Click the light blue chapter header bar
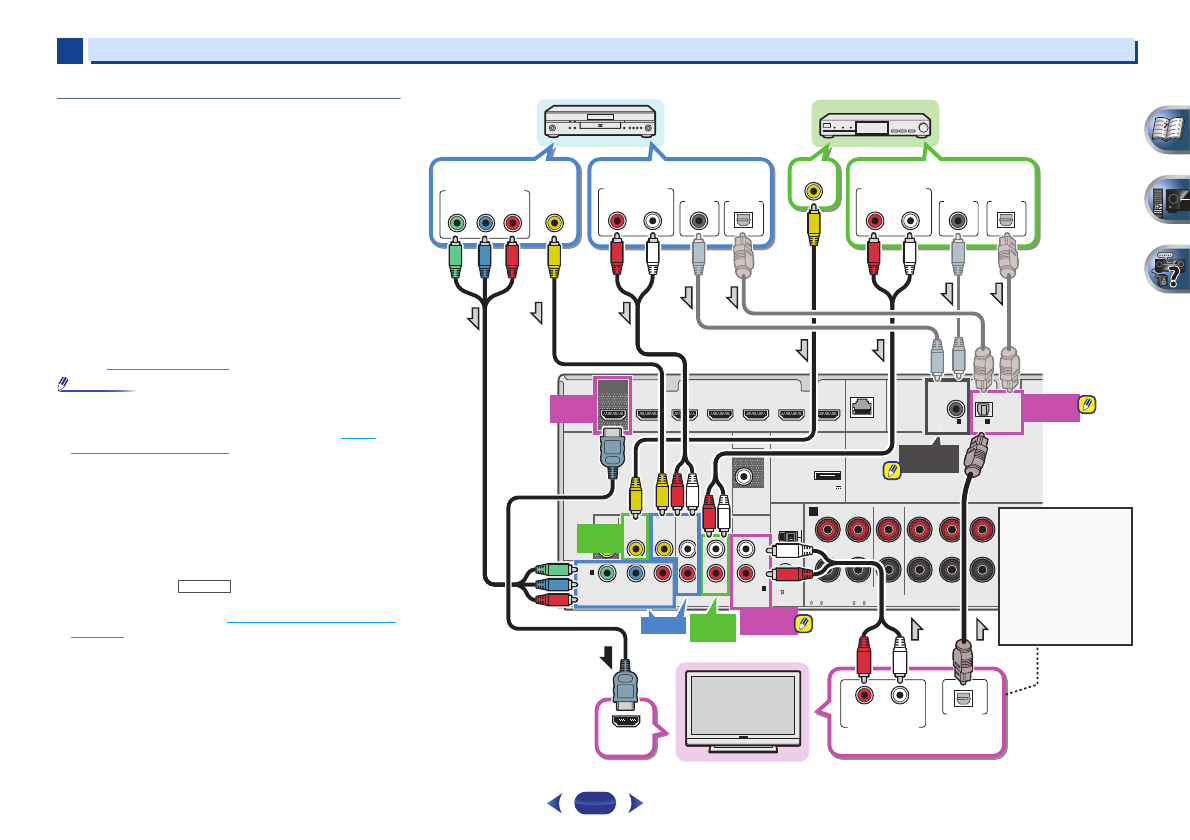The width and height of the screenshot is (1190, 840). point(612,50)
